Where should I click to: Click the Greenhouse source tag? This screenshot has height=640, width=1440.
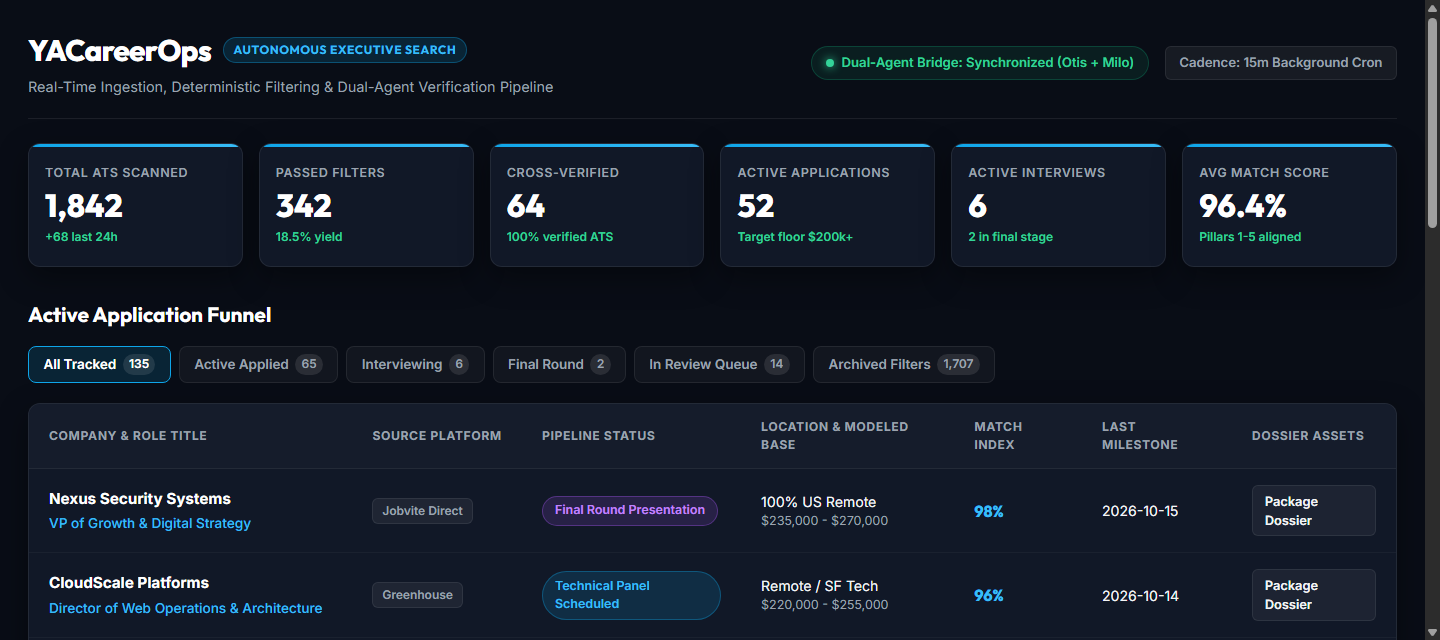(417, 595)
